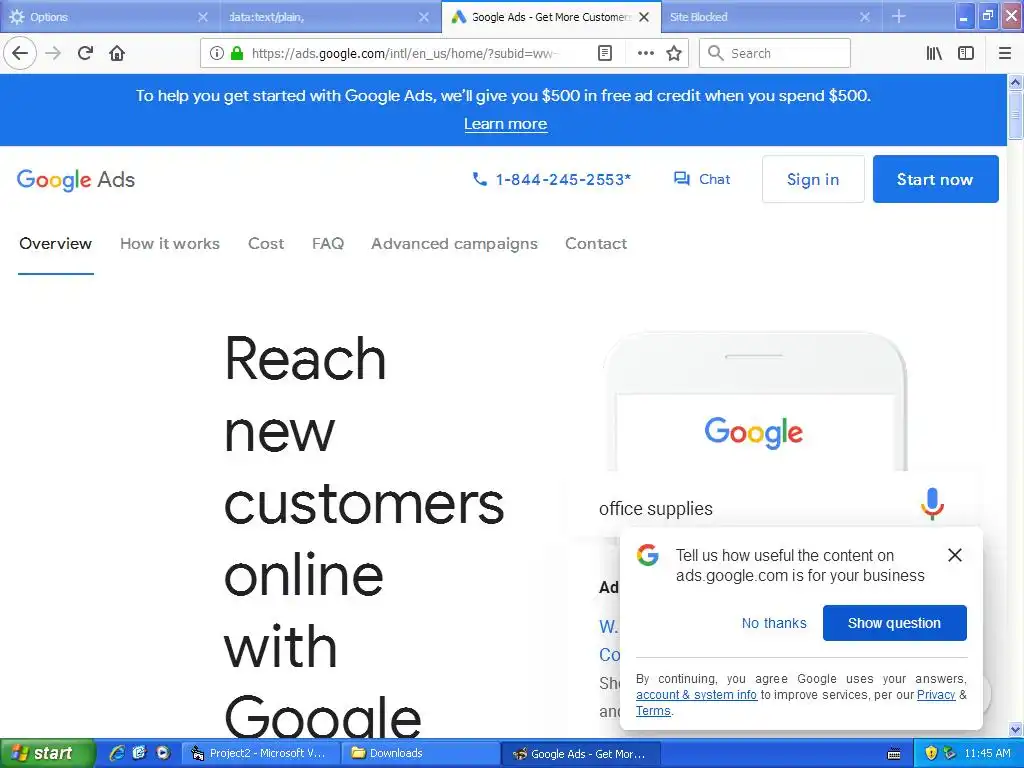Image resolution: width=1024 pixels, height=768 pixels.
Task: Open the Firefox hamburger menu
Action: coord(1004,53)
